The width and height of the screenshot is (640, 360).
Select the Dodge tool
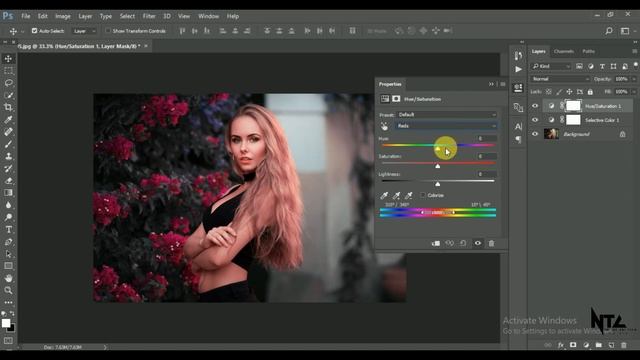click(8, 217)
